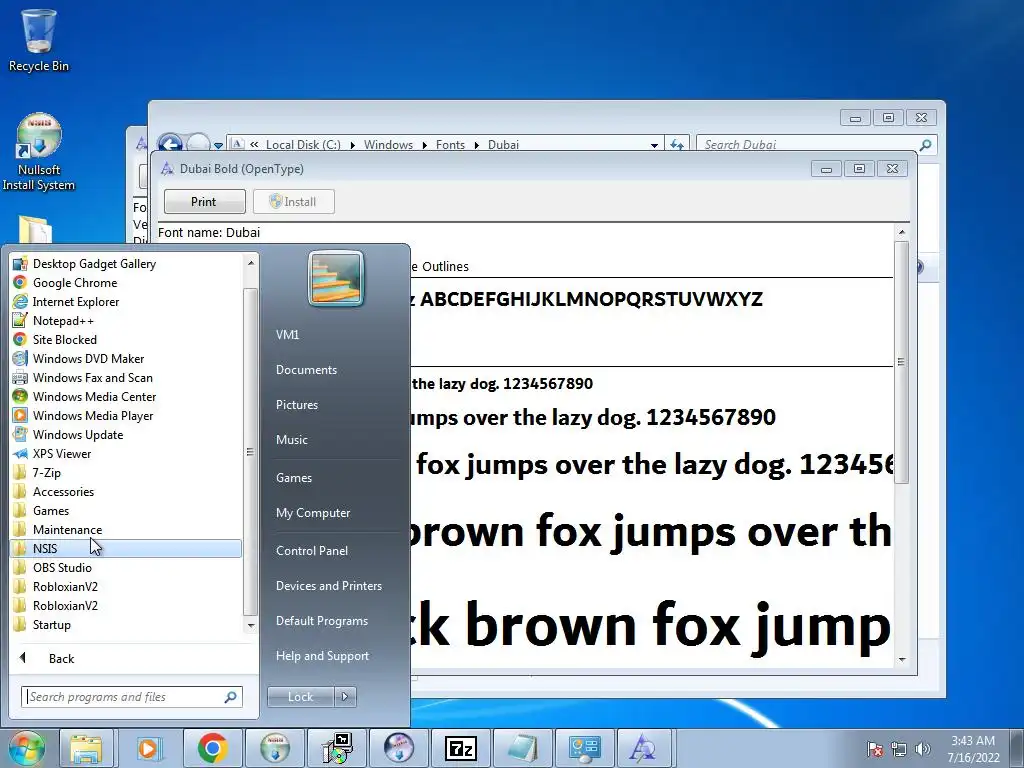Switch to the font viewer taskbar icon
This screenshot has height=768, width=1024.
coord(642,748)
